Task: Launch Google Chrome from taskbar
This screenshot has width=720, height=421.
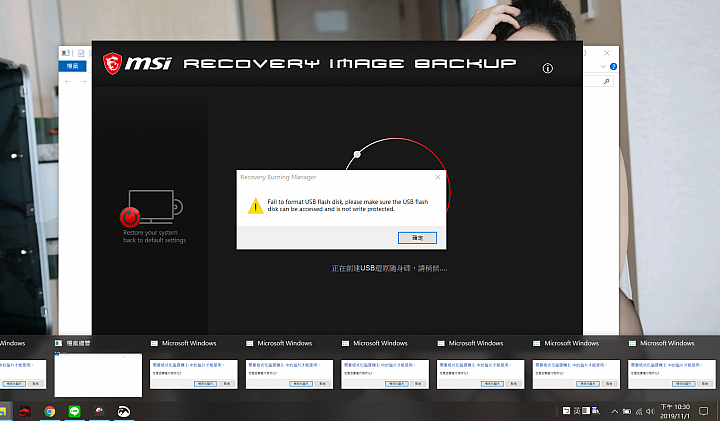Action: point(50,411)
